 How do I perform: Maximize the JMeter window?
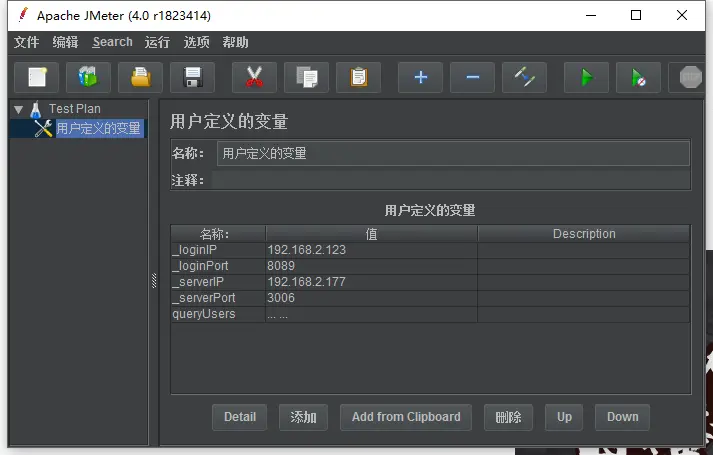[636, 15]
